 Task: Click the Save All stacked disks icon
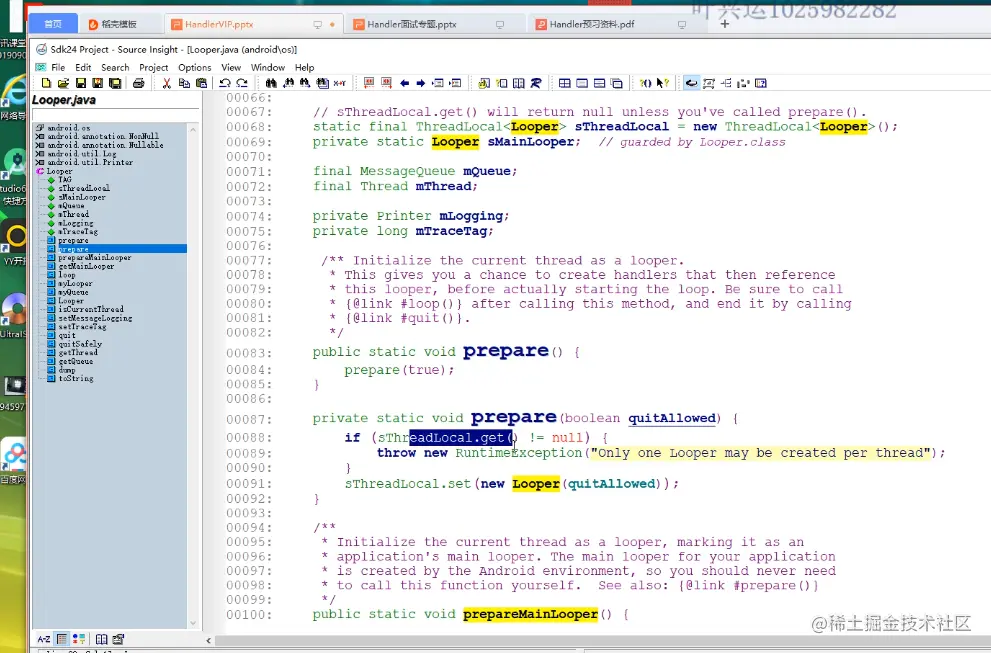[x=115, y=83]
